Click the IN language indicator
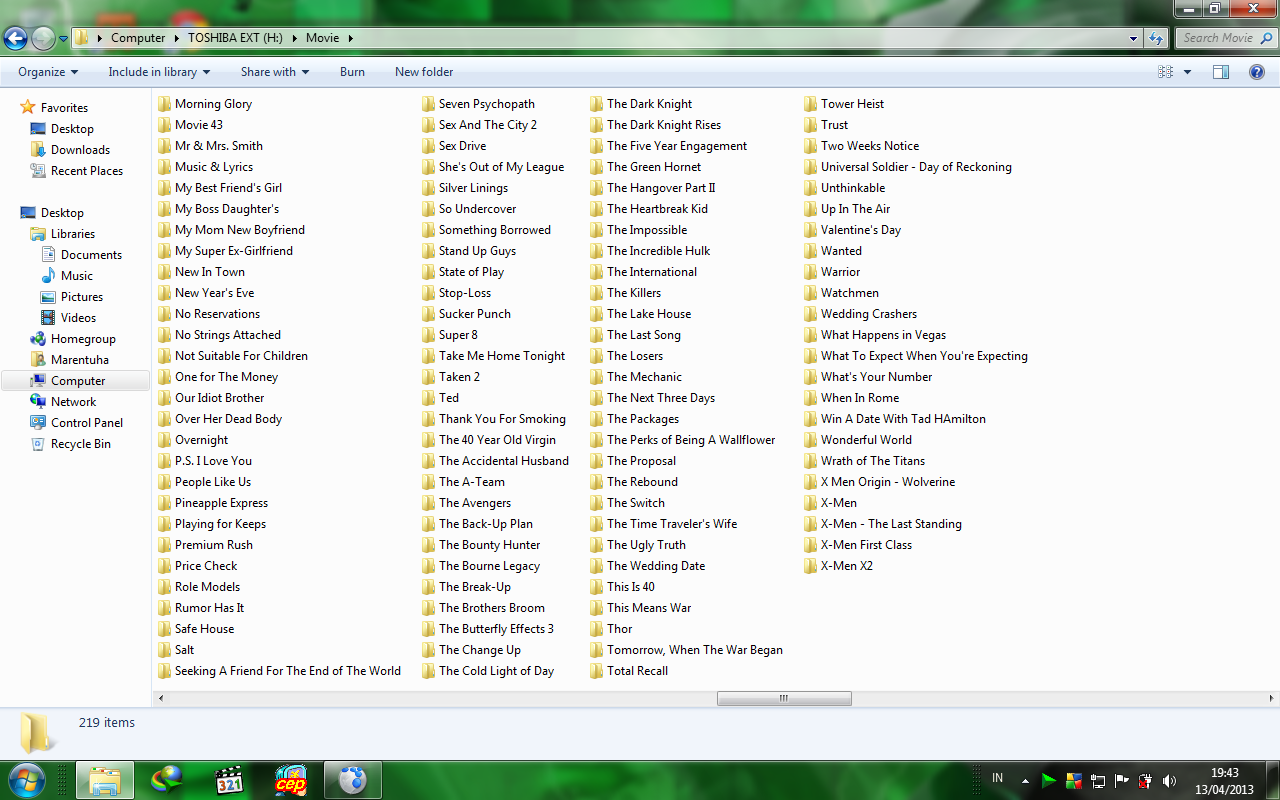The image size is (1280, 800). click(998, 778)
